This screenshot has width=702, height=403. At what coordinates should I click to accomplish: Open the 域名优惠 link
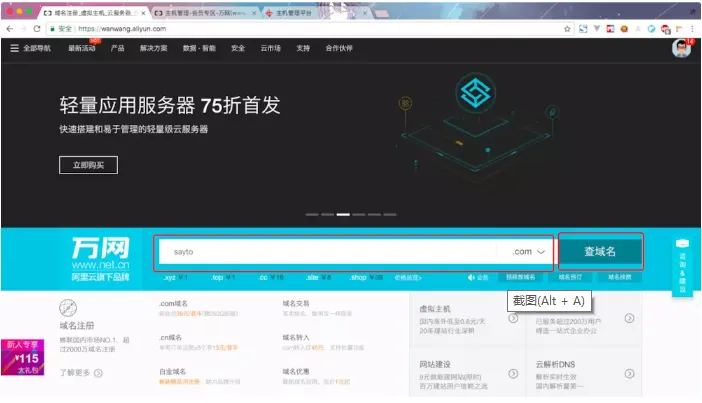click(296, 372)
